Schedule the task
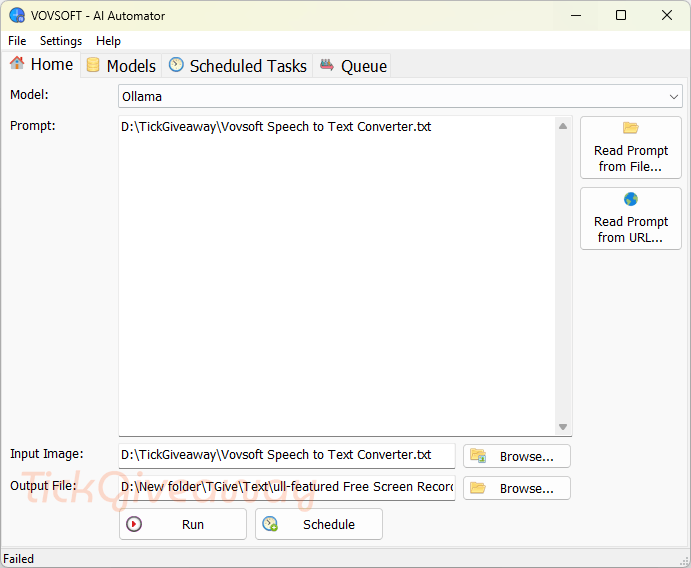The height and width of the screenshot is (568, 691). [319, 524]
